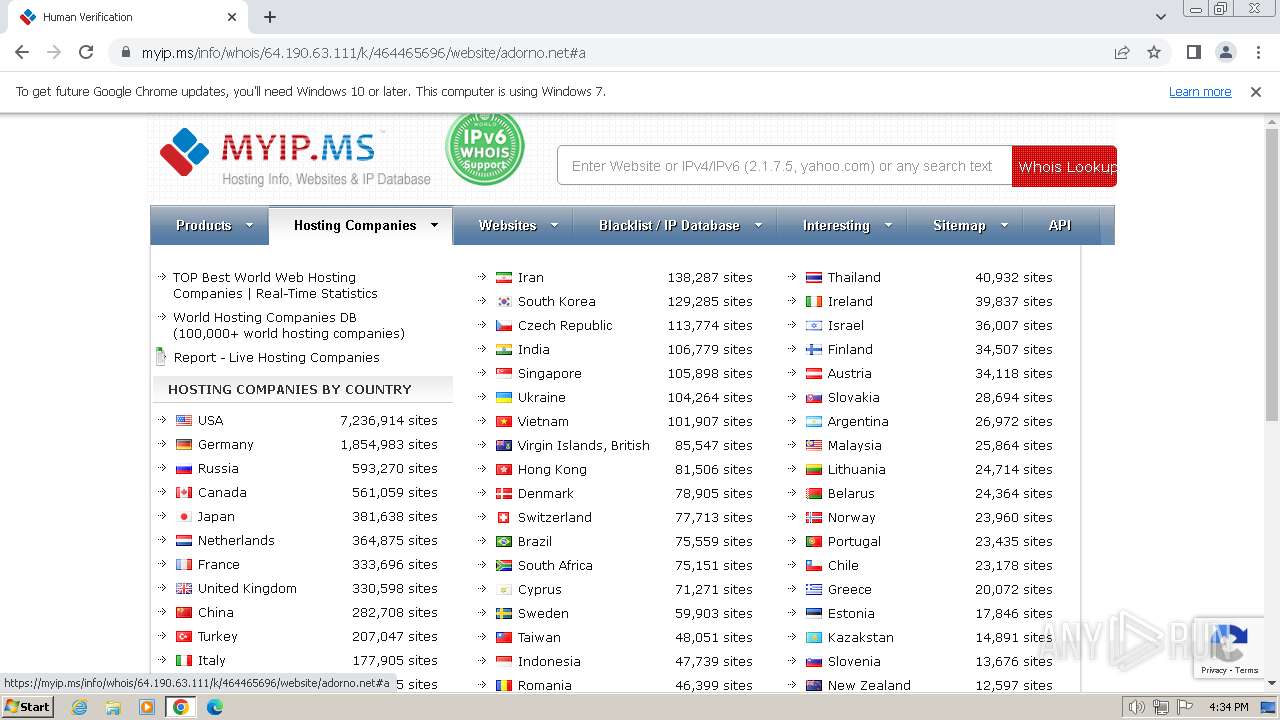Click the Windows Start button
The height and width of the screenshot is (720, 1280).
(28, 707)
